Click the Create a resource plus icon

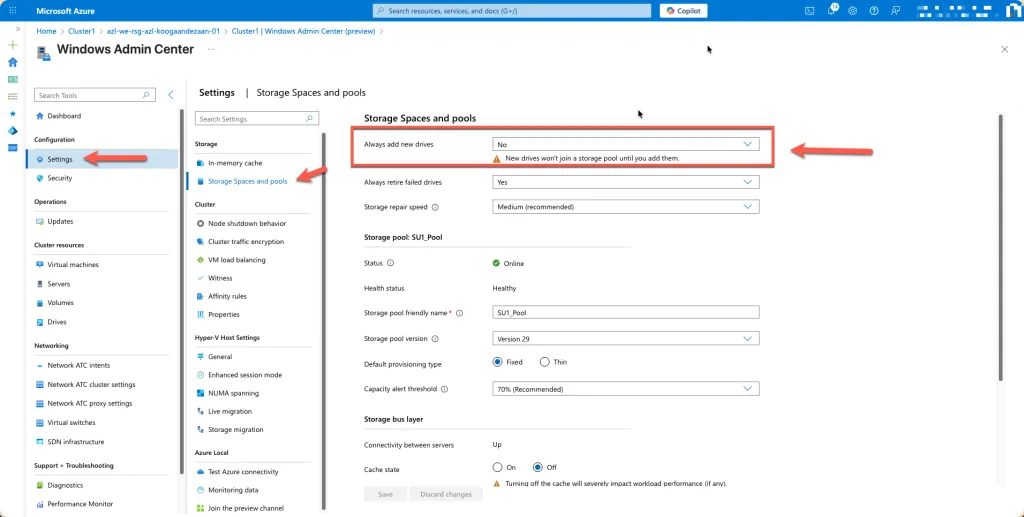click(x=12, y=45)
